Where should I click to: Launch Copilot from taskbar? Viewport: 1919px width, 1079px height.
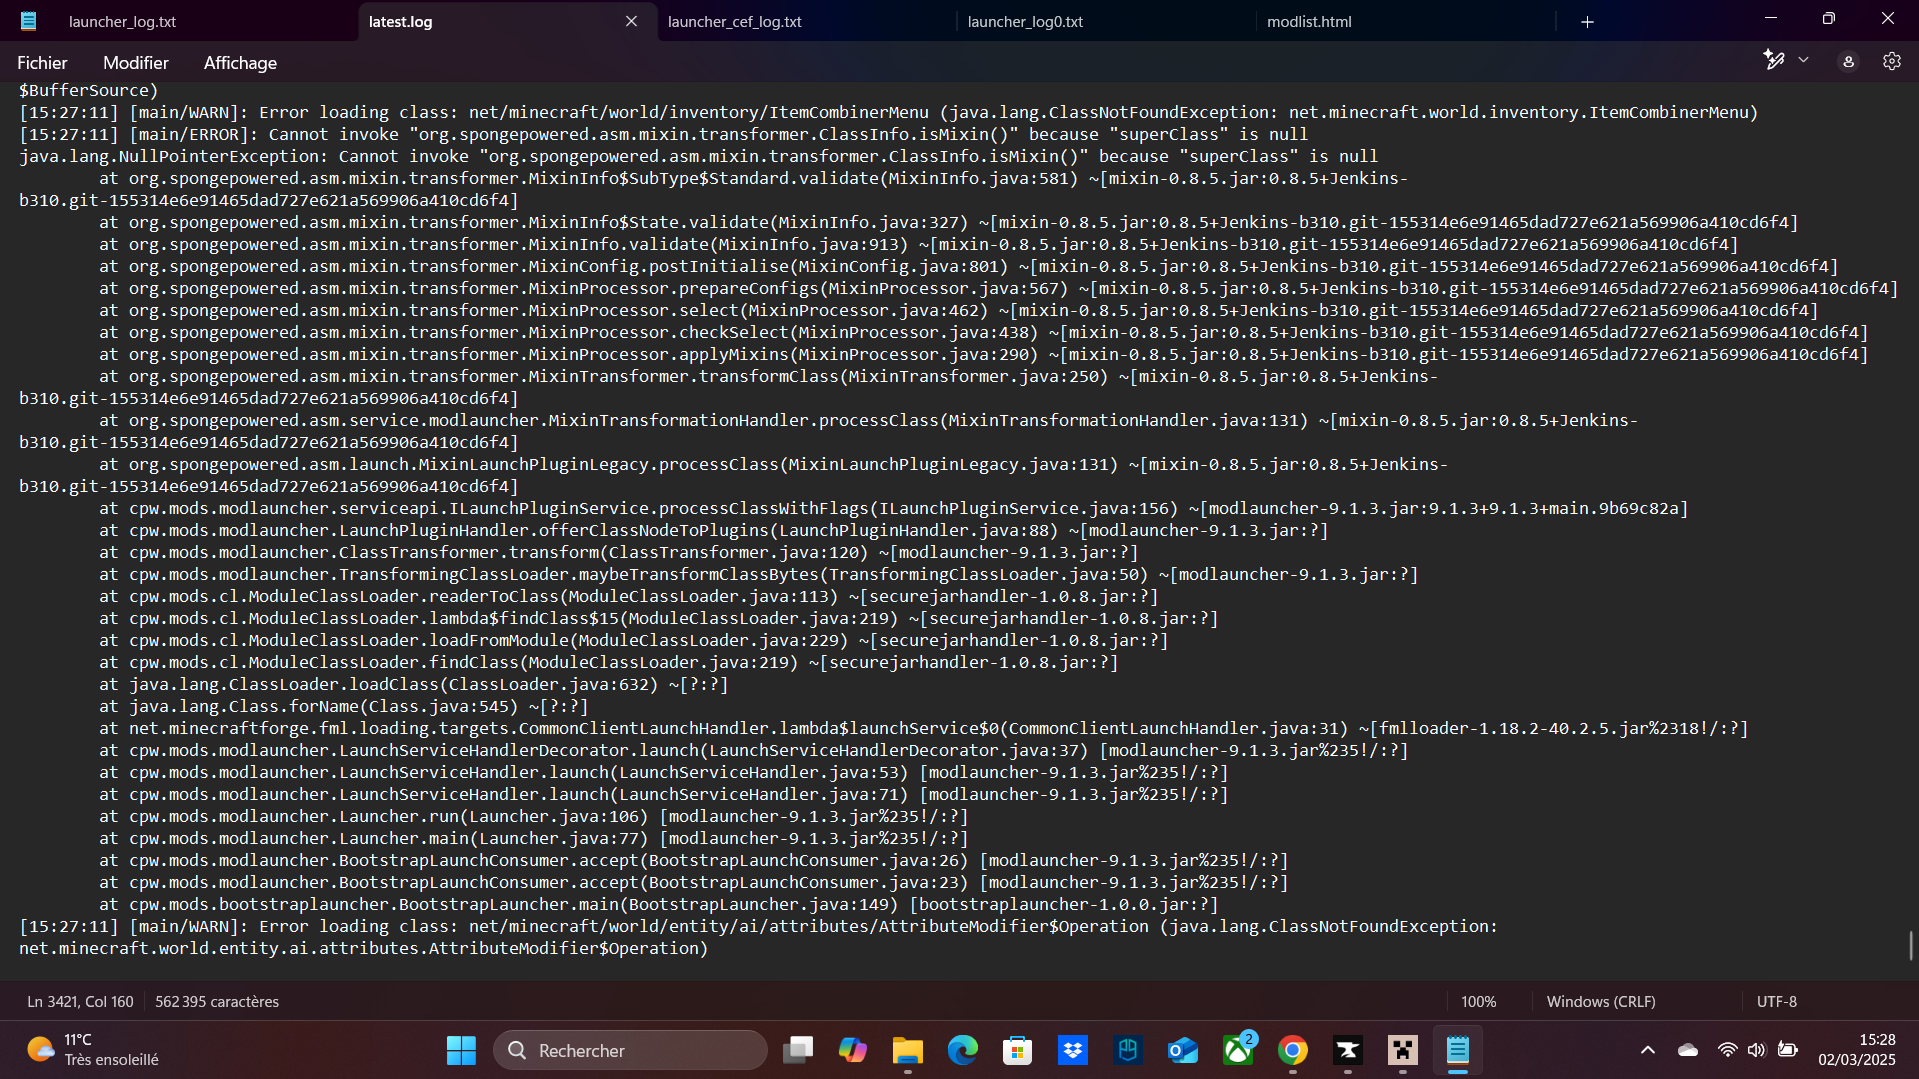(x=853, y=1050)
